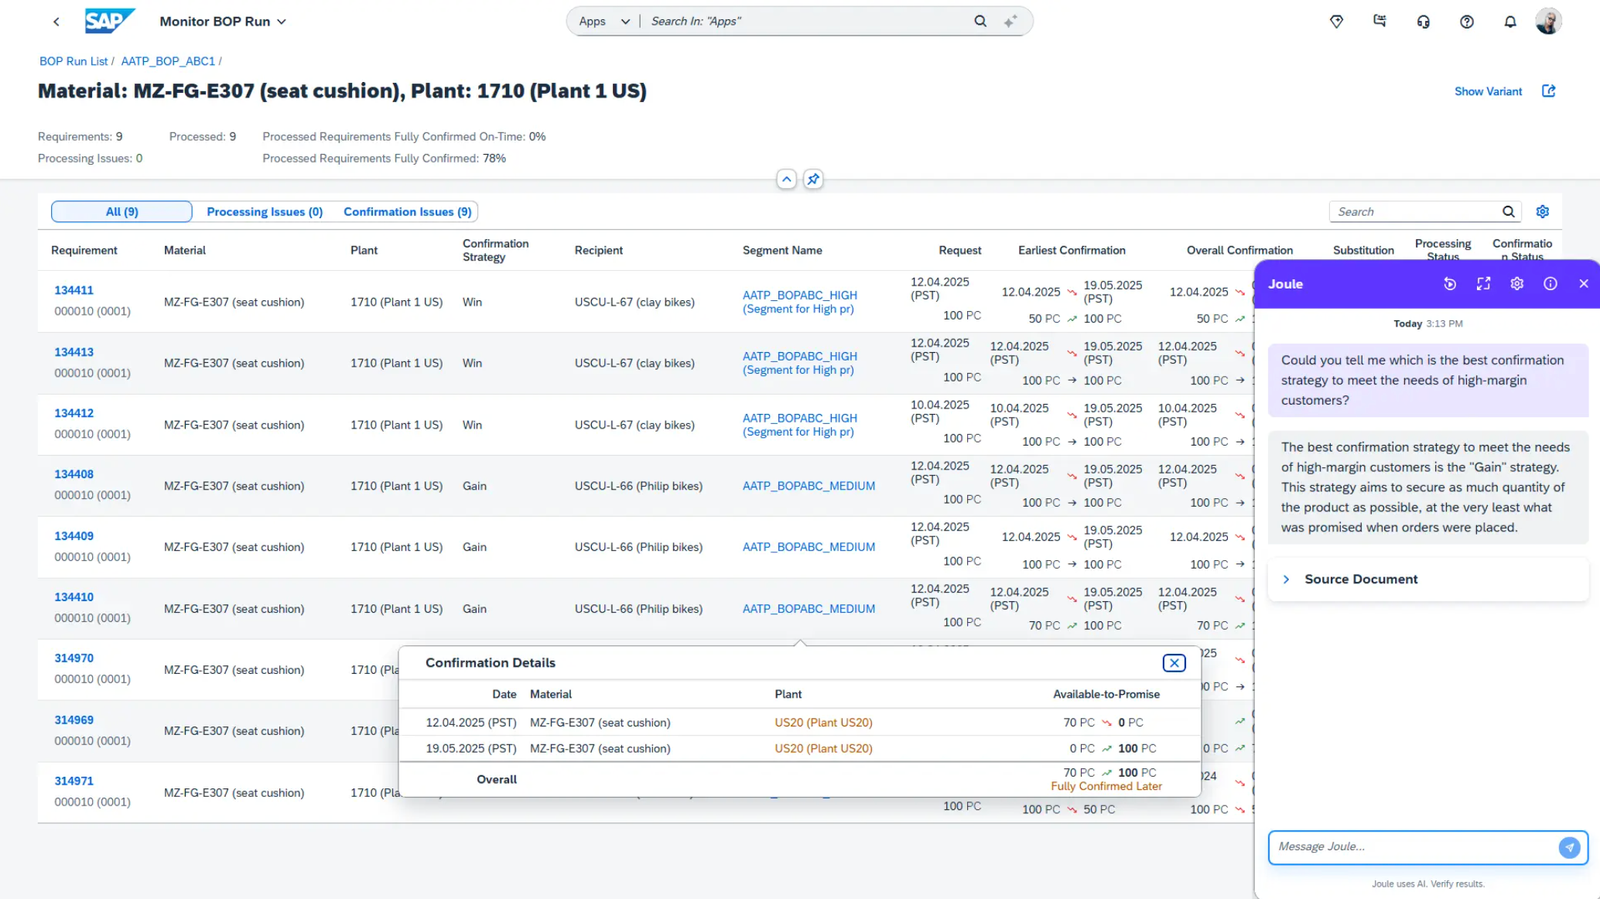Open Joule conversation history icon

point(1449,284)
